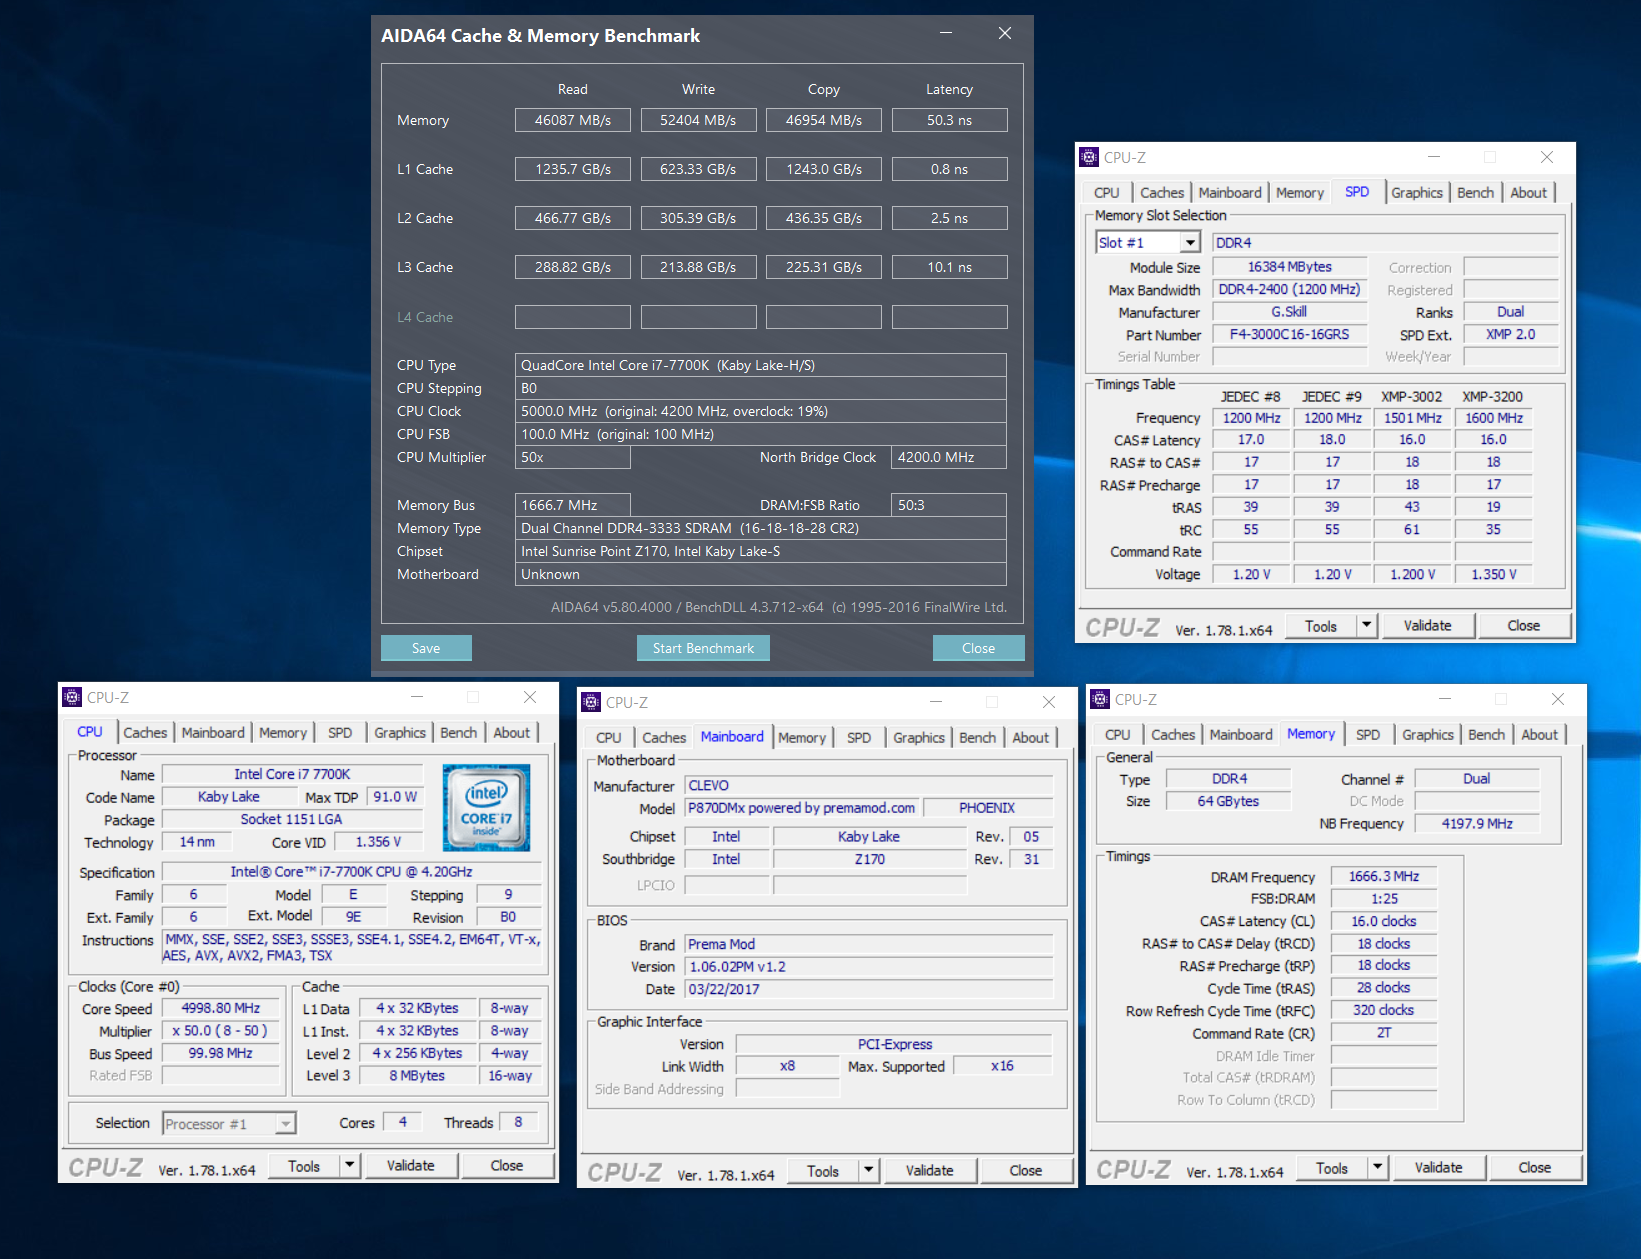The image size is (1641, 1259).
Task: Minimize the AIDA64 Cache & Memory Benchmark window
Action: click(945, 34)
